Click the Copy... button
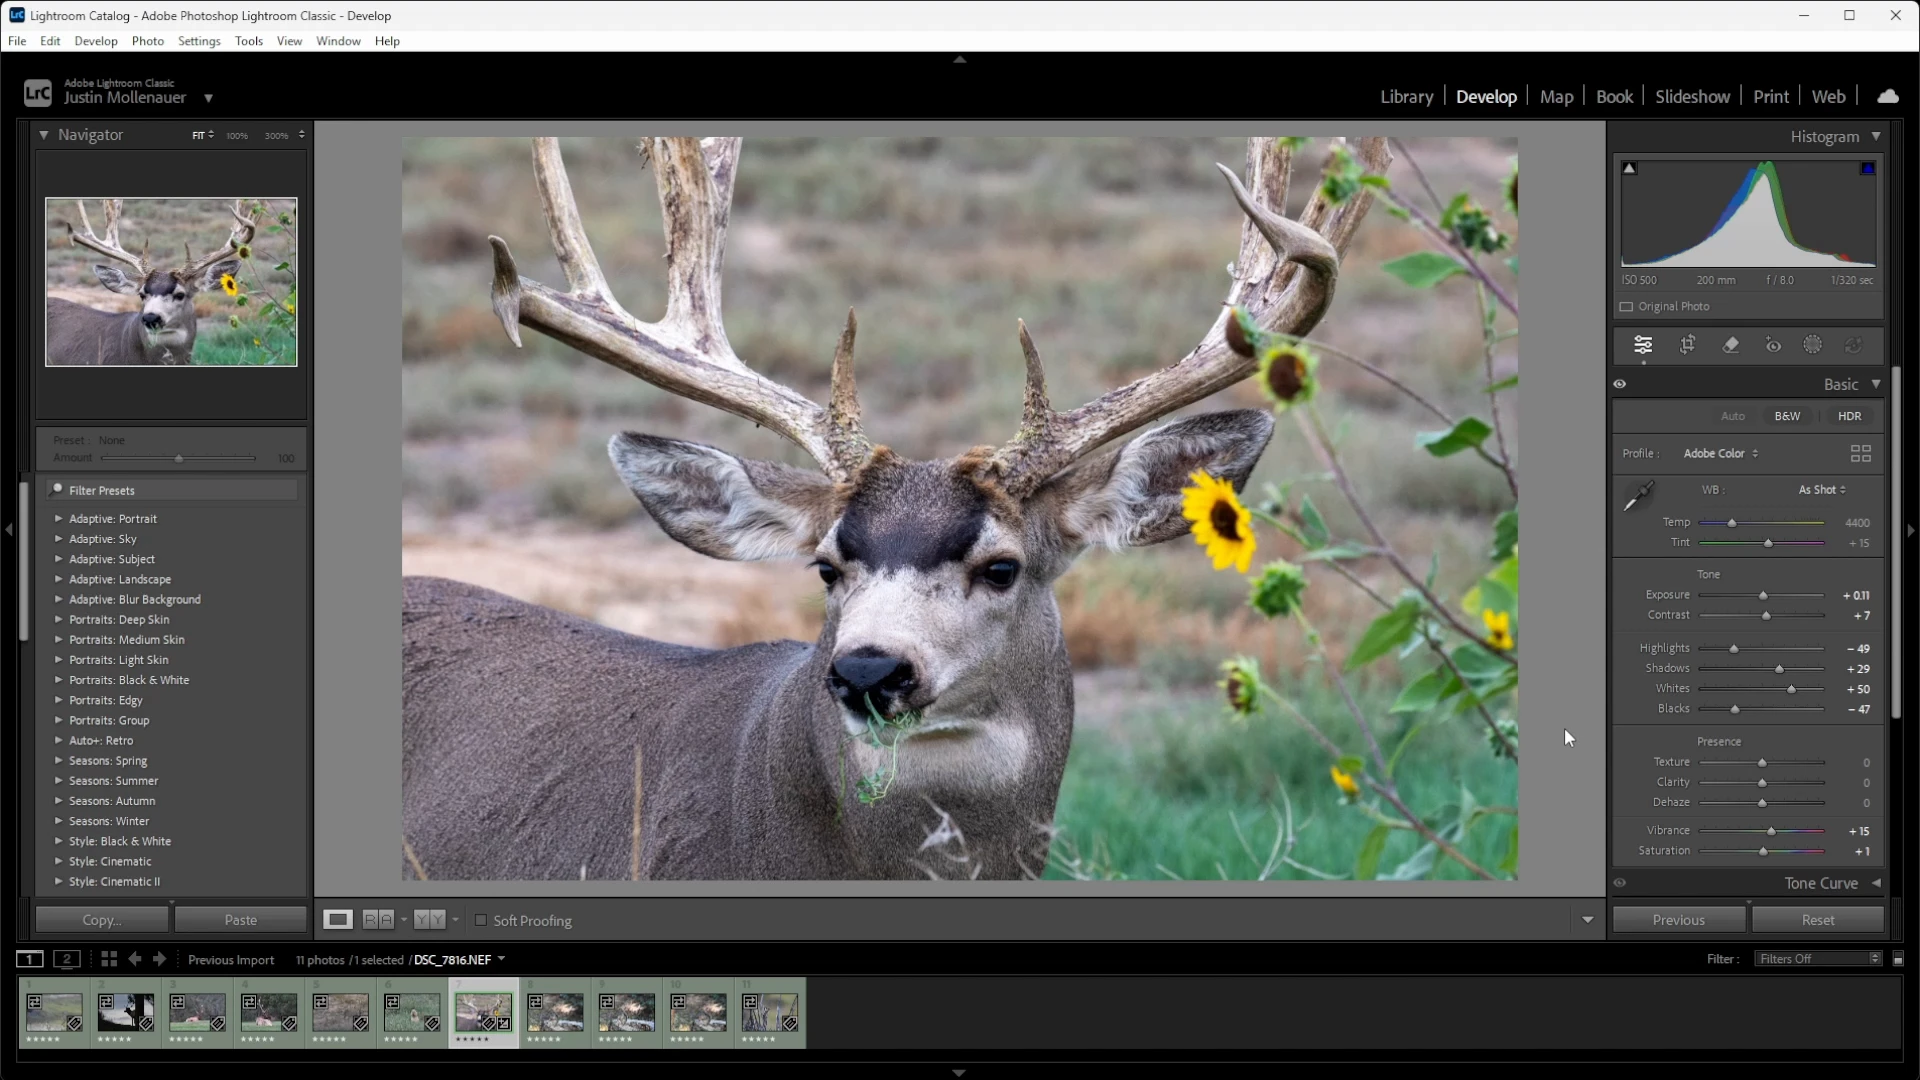 click(x=102, y=920)
